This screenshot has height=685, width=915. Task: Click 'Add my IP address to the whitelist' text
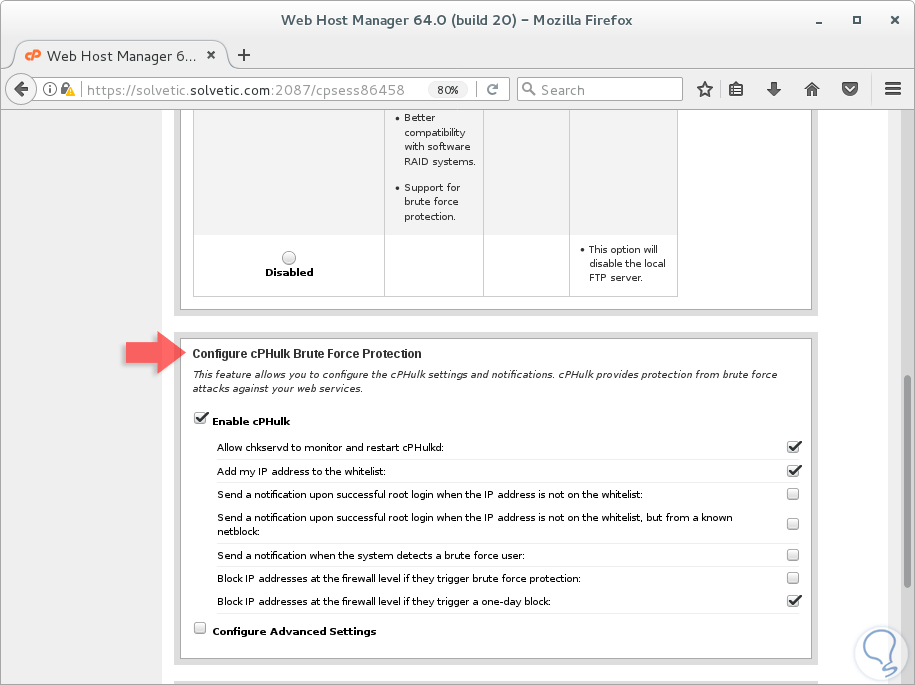pos(301,471)
